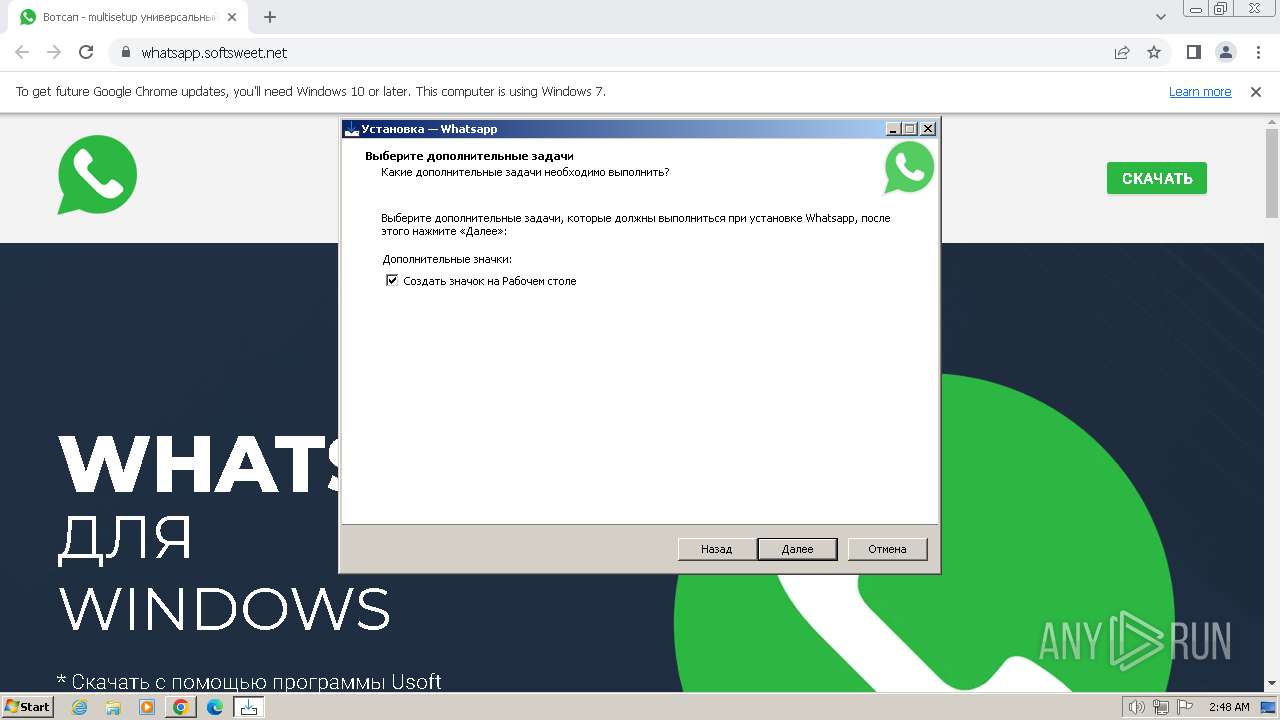Open Microsoft Edge from taskbar
Viewport: 1280px width, 720px height.
pyautogui.click(x=215, y=707)
